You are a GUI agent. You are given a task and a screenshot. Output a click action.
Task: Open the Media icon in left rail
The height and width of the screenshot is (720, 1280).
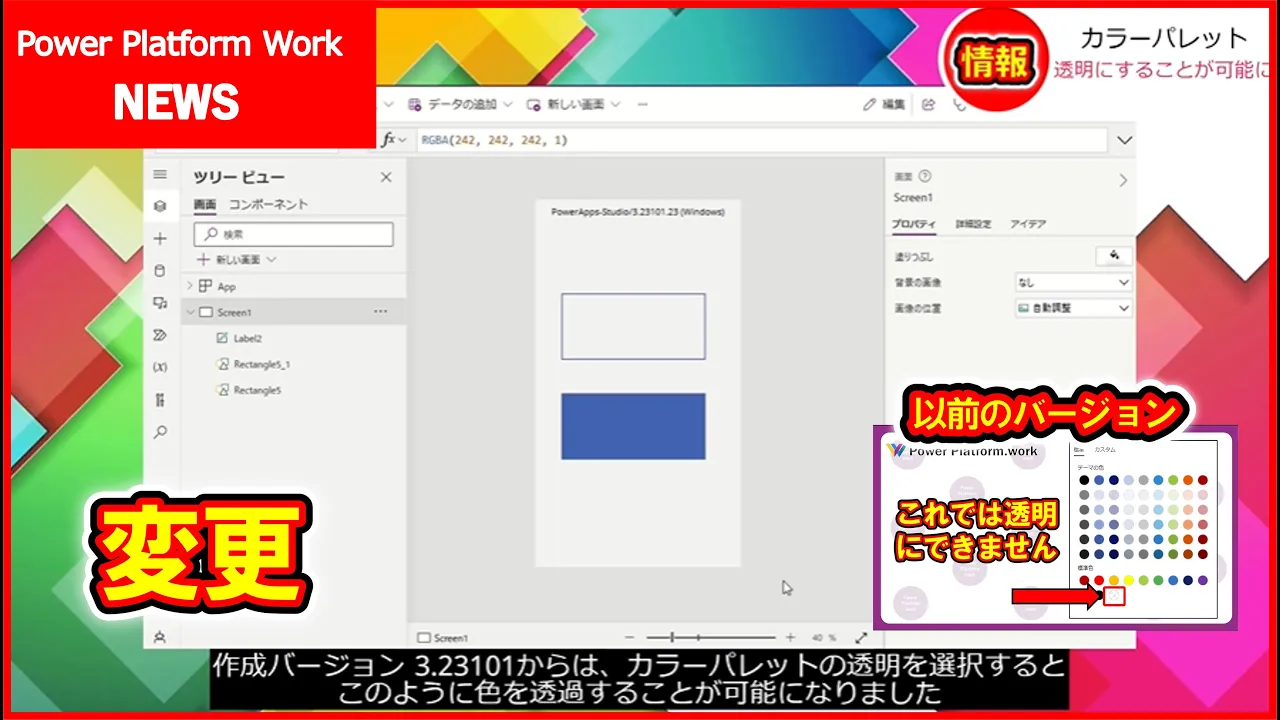pyautogui.click(x=160, y=303)
